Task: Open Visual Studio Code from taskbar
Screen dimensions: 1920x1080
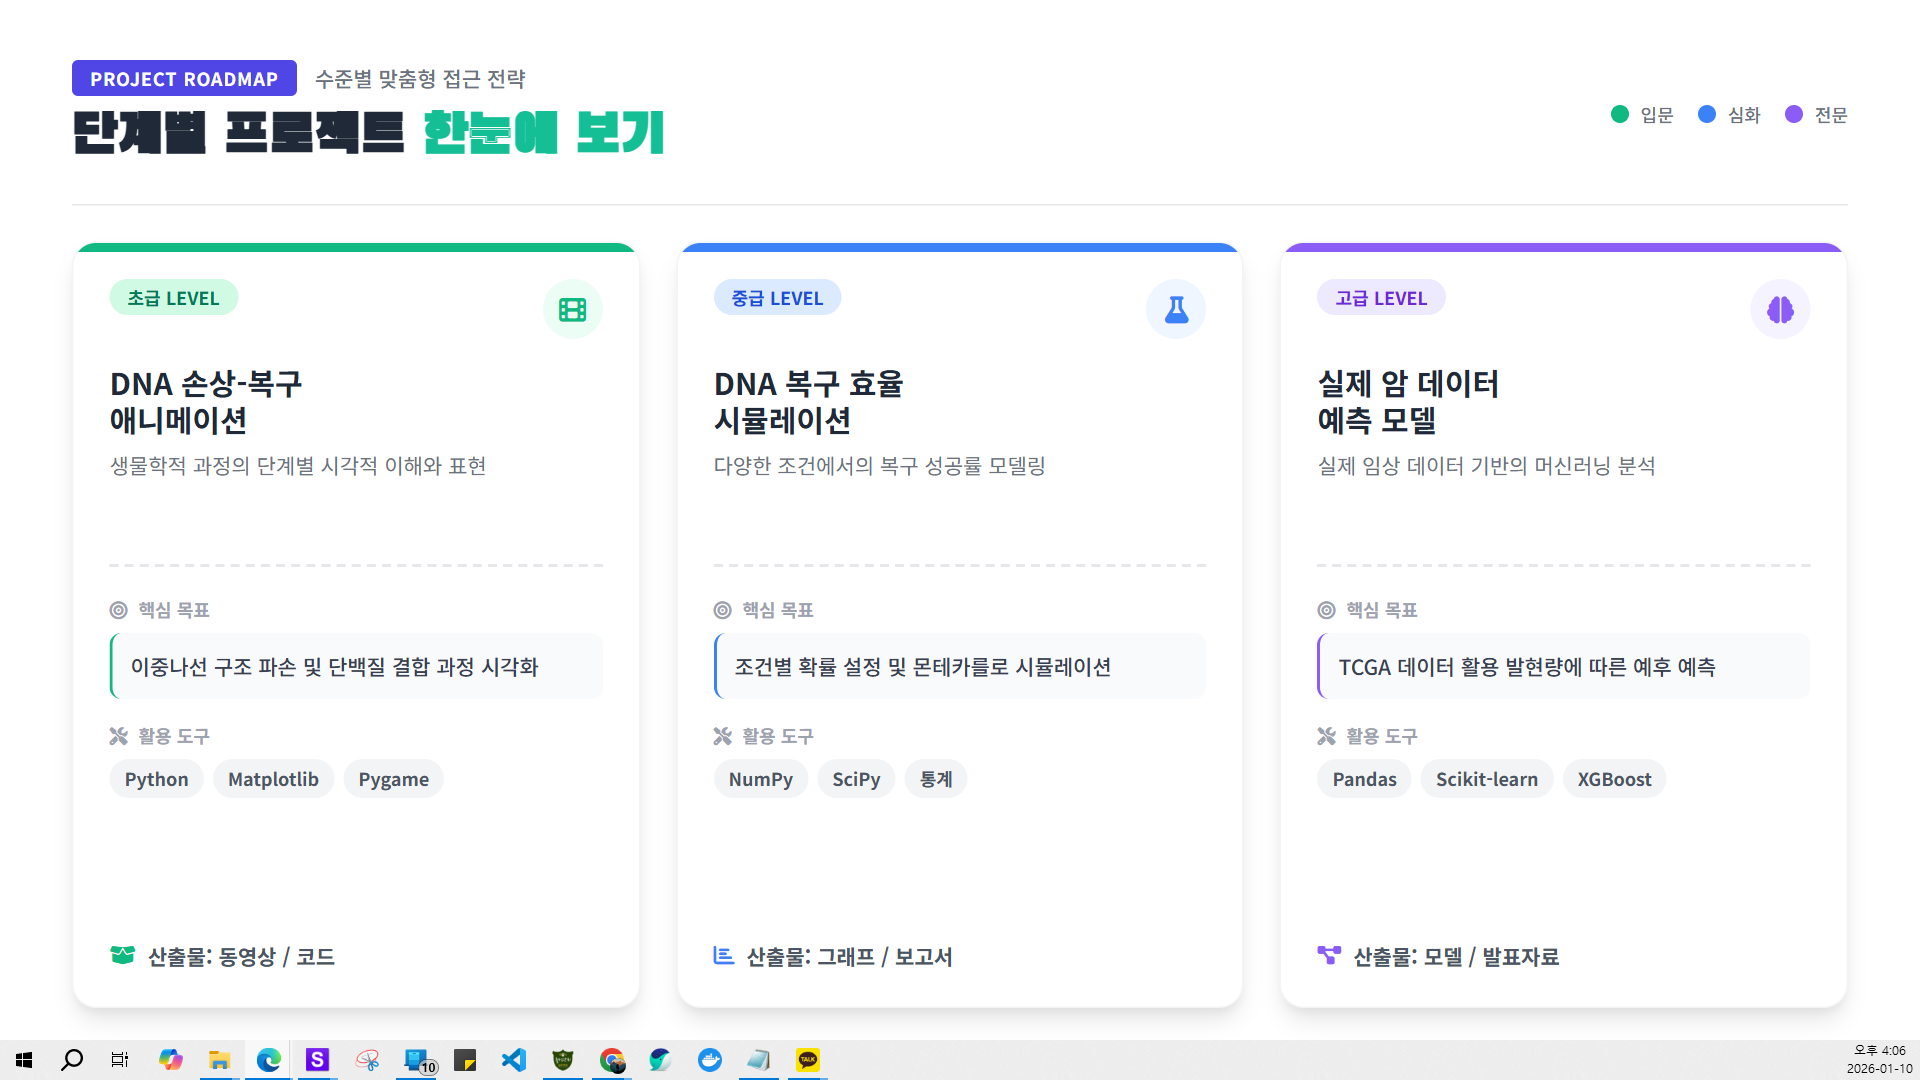Action: point(514,1060)
